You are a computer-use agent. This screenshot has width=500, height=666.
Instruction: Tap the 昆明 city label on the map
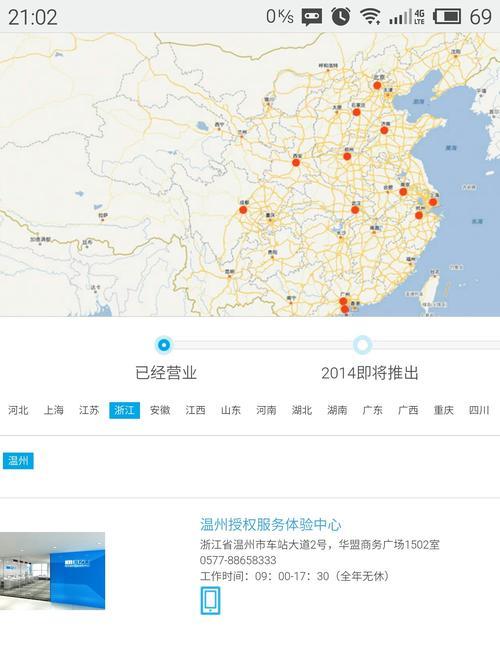229,271
